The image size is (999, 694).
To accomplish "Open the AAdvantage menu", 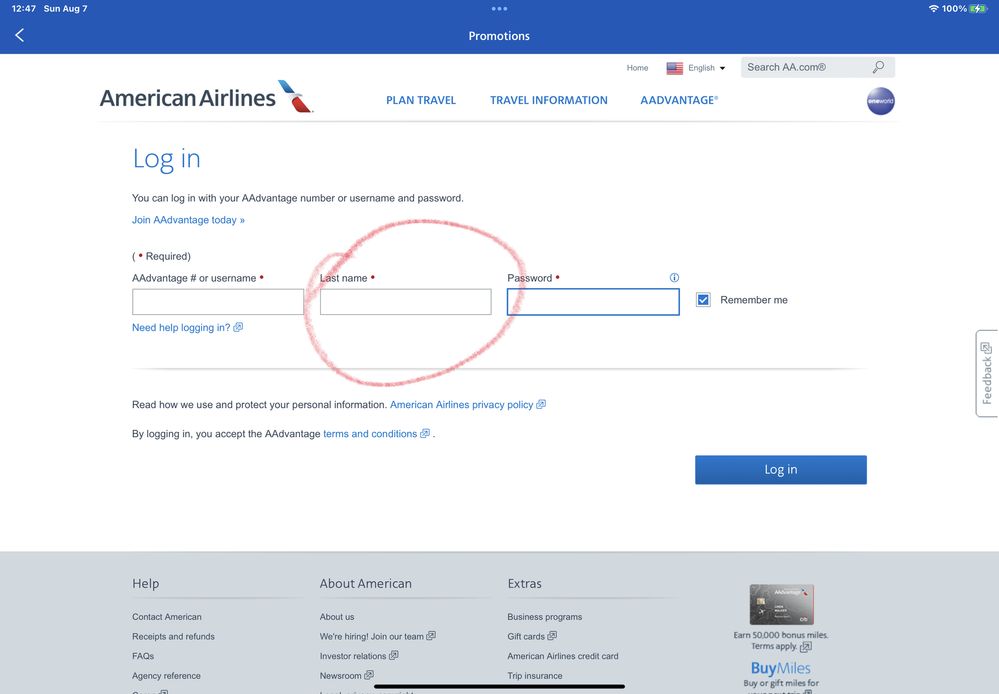I will coord(679,100).
